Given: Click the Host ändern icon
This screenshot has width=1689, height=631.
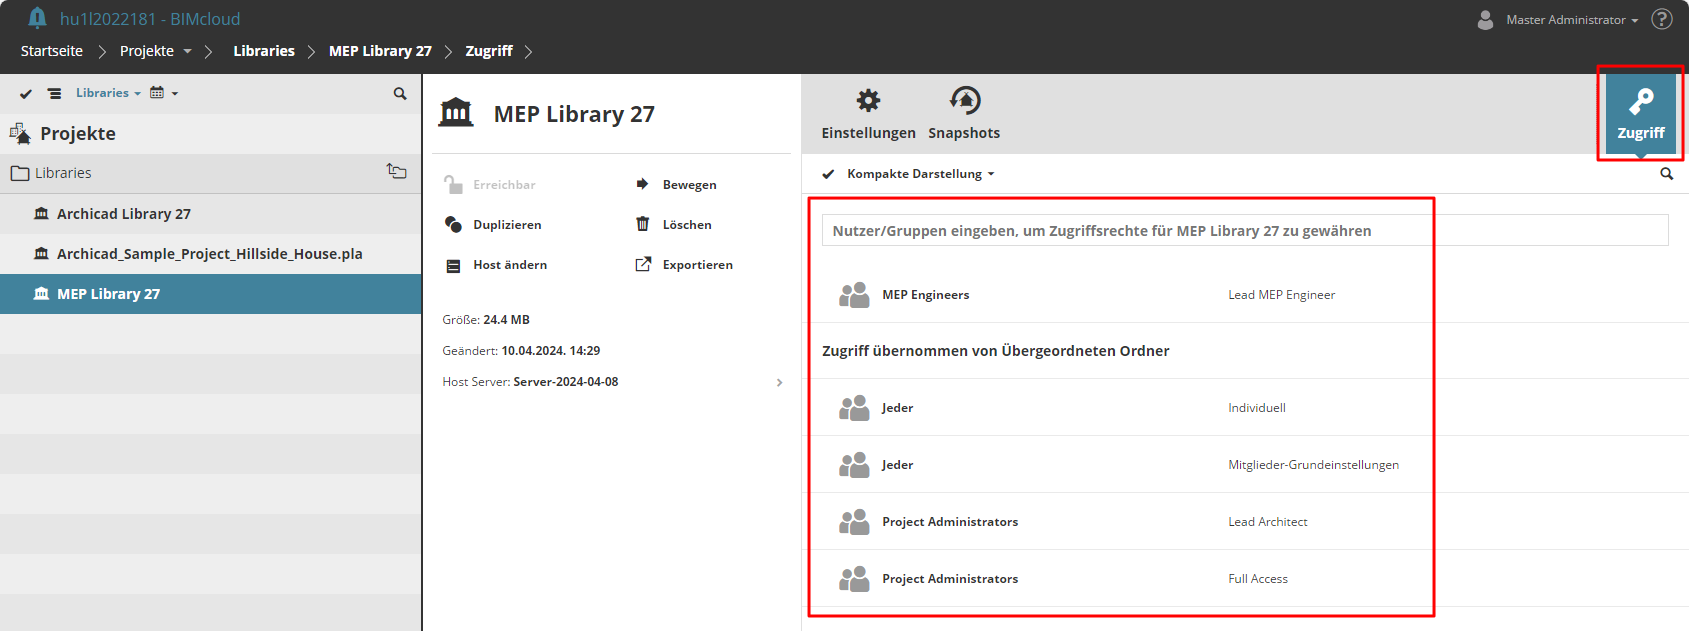Looking at the screenshot, I should [453, 265].
